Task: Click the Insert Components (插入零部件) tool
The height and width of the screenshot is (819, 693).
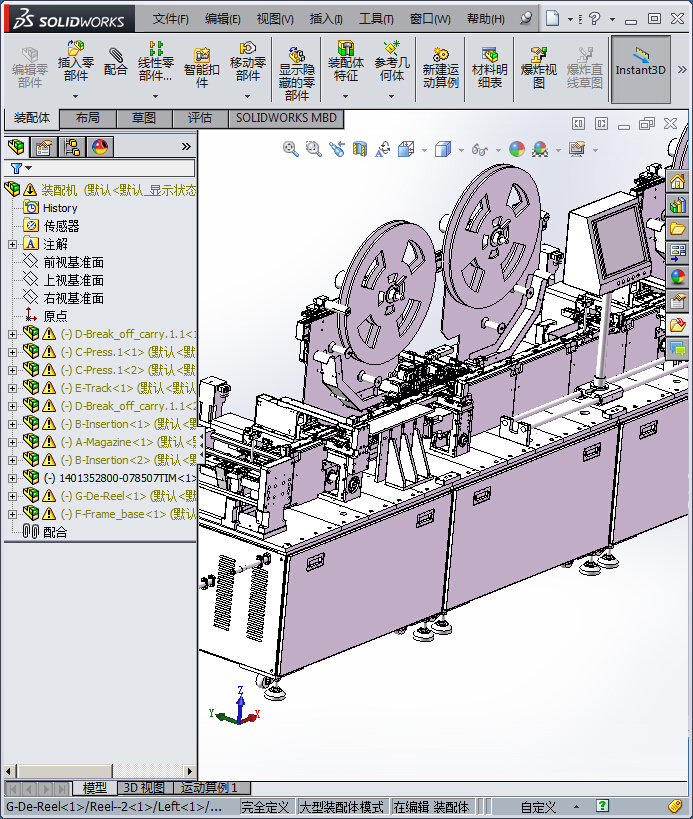Action: (x=76, y=61)
